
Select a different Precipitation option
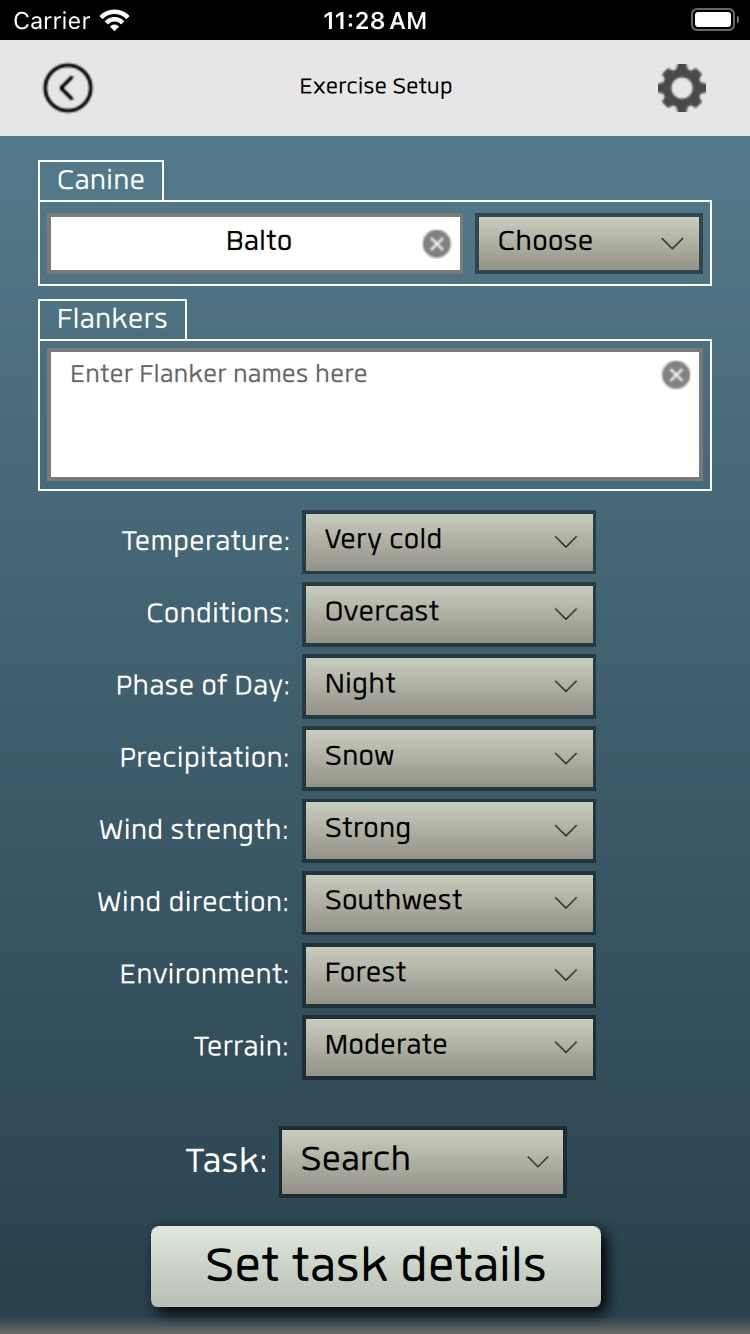pos(449,757)
